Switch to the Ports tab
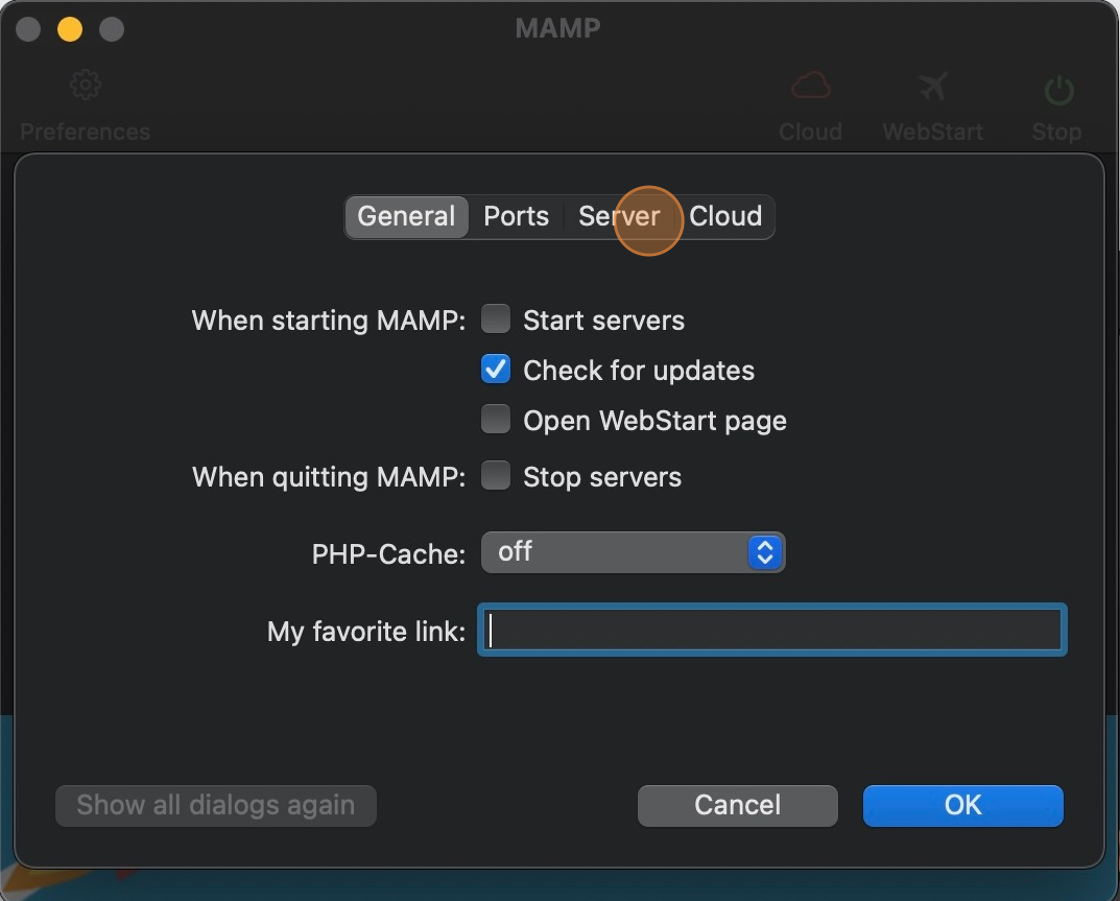 click(516, 216)
